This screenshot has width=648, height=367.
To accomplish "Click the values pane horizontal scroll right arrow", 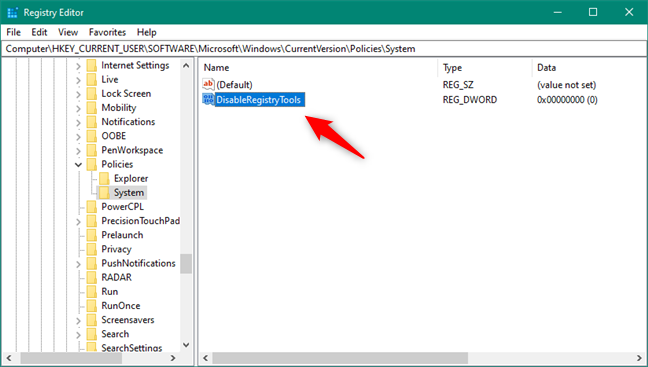I will [639, 358].
